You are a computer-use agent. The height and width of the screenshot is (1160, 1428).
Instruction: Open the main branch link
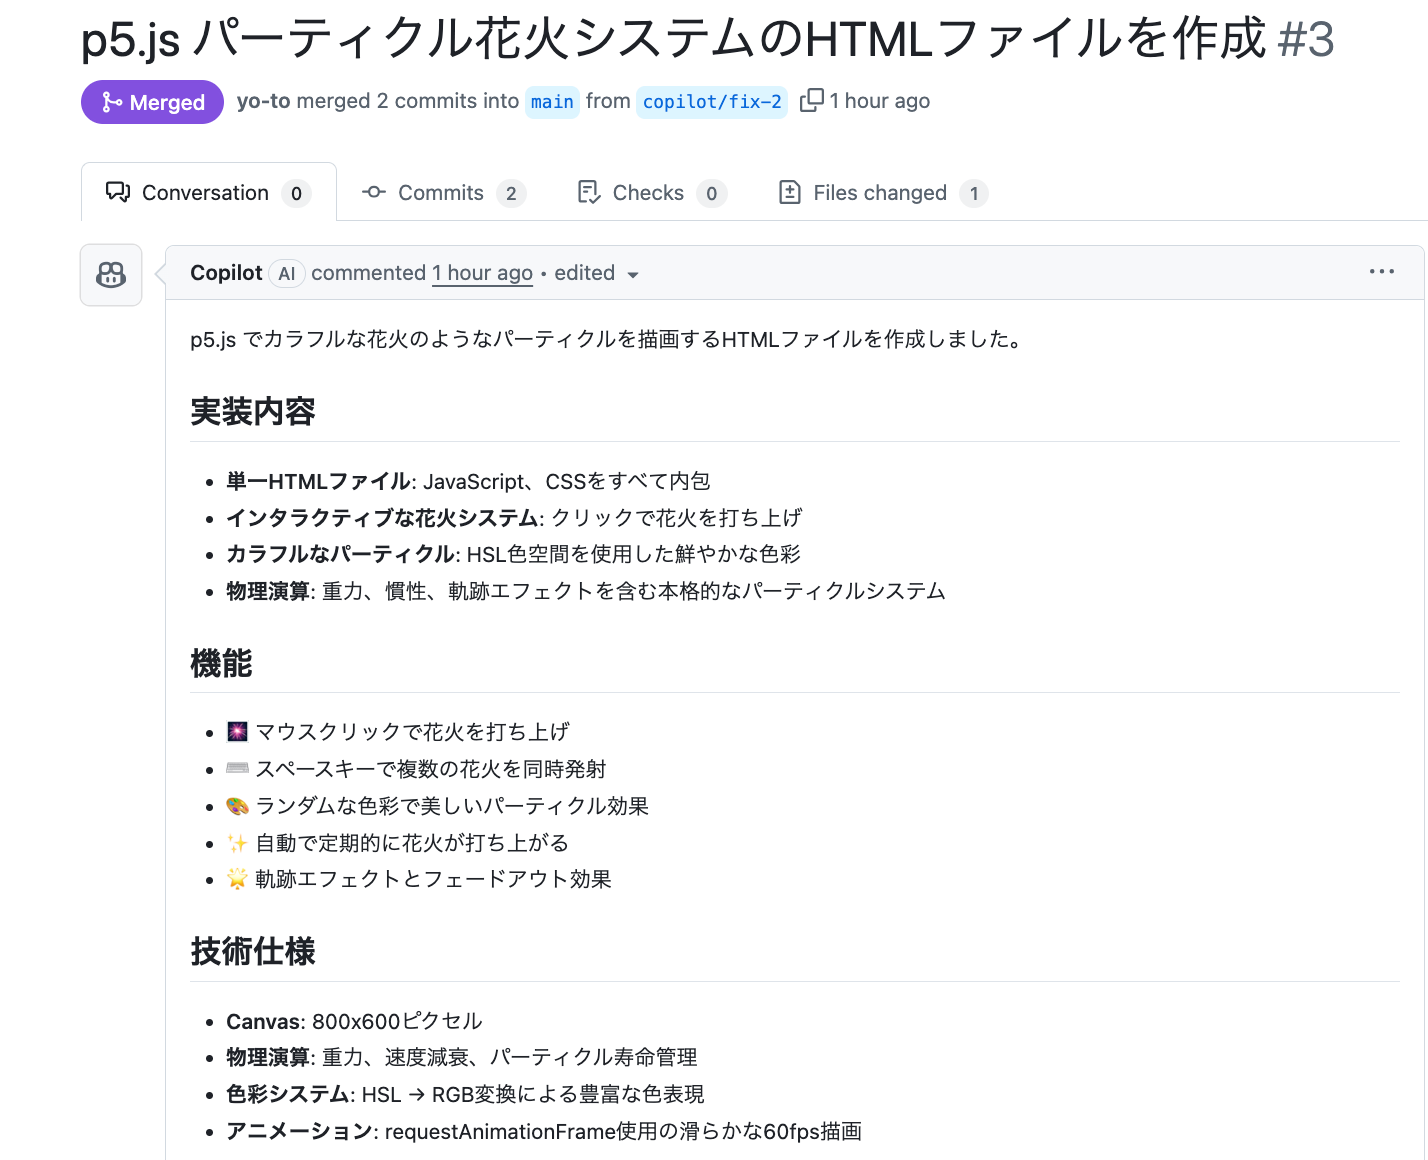coord(552,102)
